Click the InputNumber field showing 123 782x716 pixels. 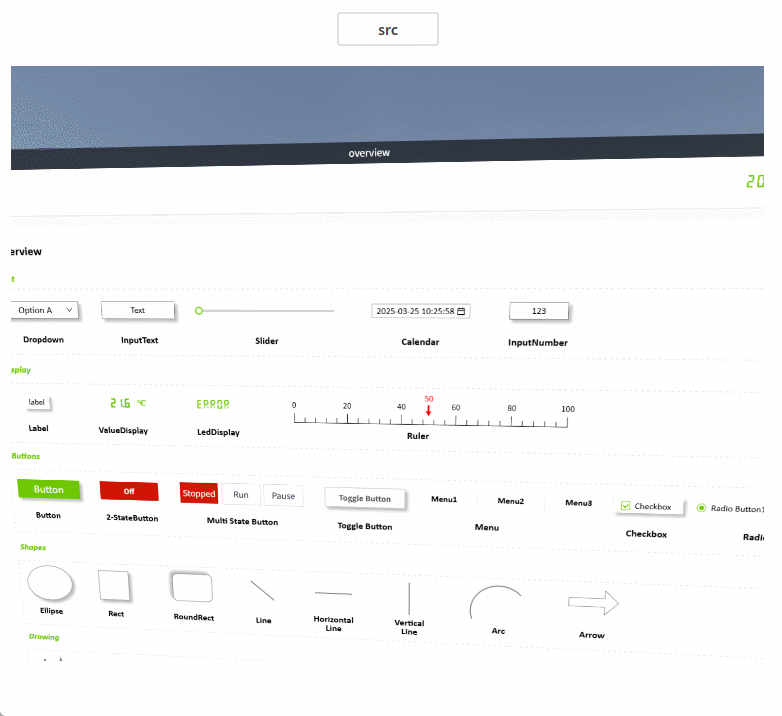pos(539,311)
